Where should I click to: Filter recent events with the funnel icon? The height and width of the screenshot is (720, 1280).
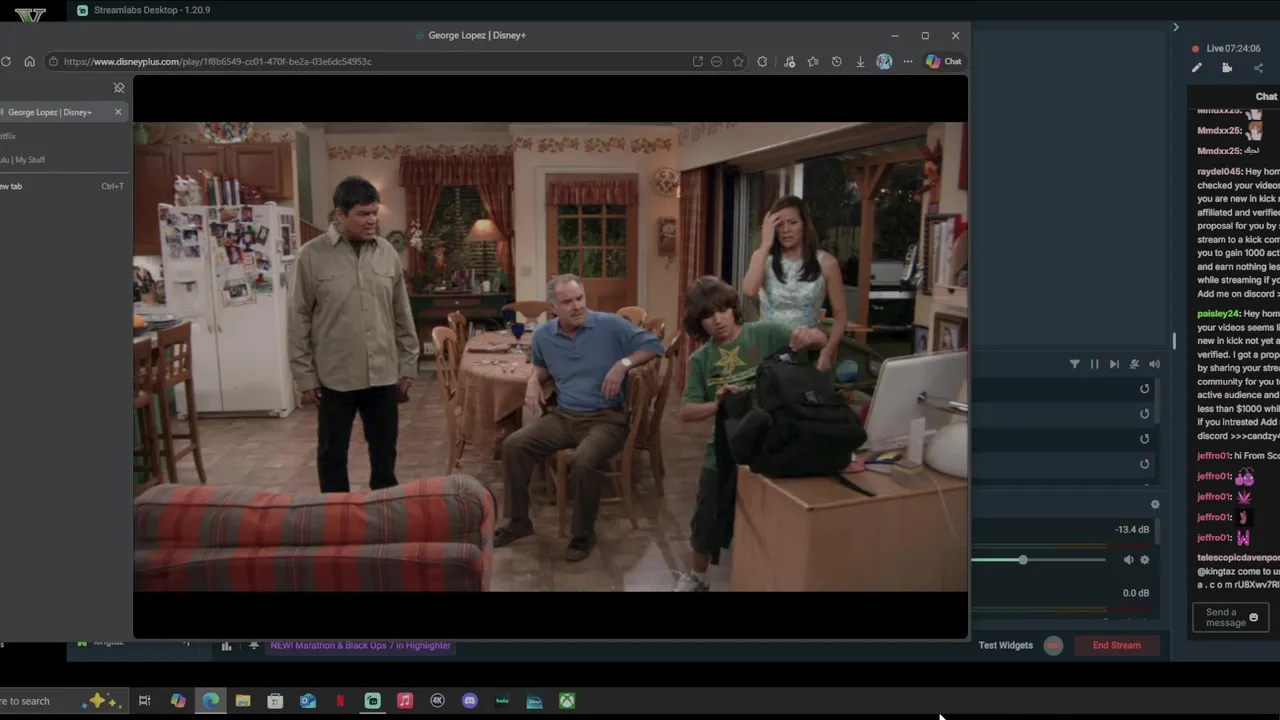coord(1075,364)
